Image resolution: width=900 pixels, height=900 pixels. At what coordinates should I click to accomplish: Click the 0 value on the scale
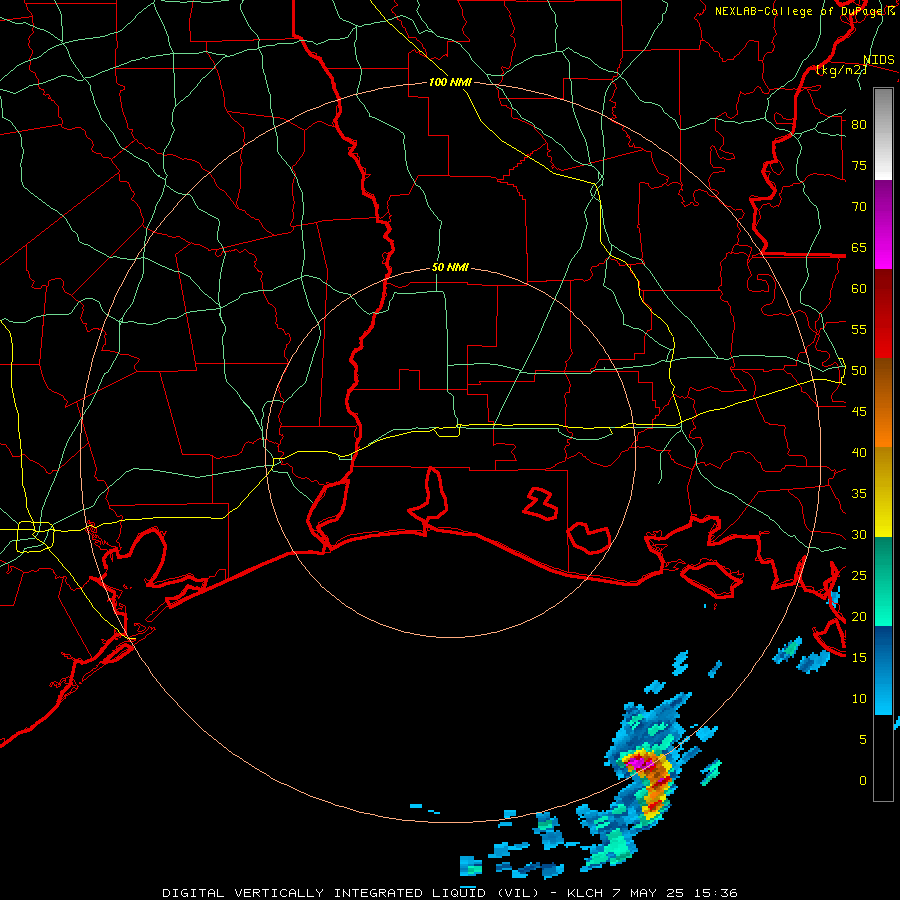click(x=863, y=781)
